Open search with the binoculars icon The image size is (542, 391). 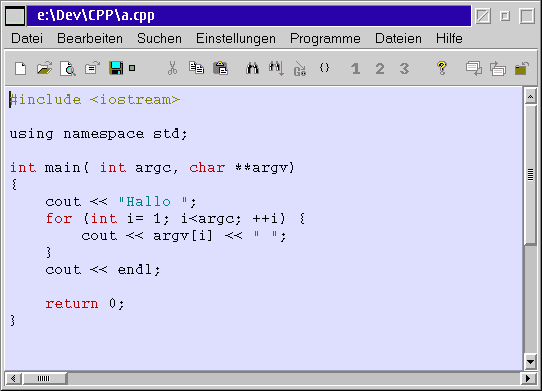coord(252,68)
